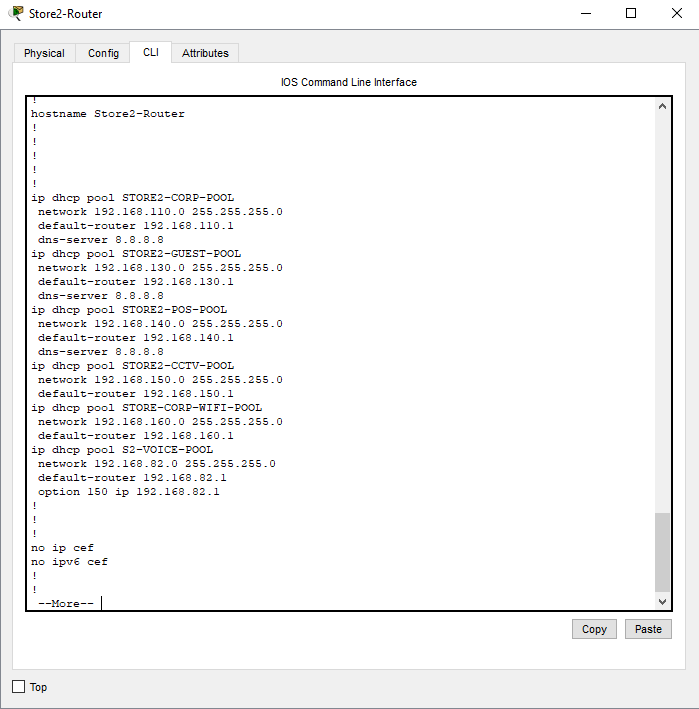Switch to the Physical tab
This screenshot has height=709, width=699.
click(44, 53)
